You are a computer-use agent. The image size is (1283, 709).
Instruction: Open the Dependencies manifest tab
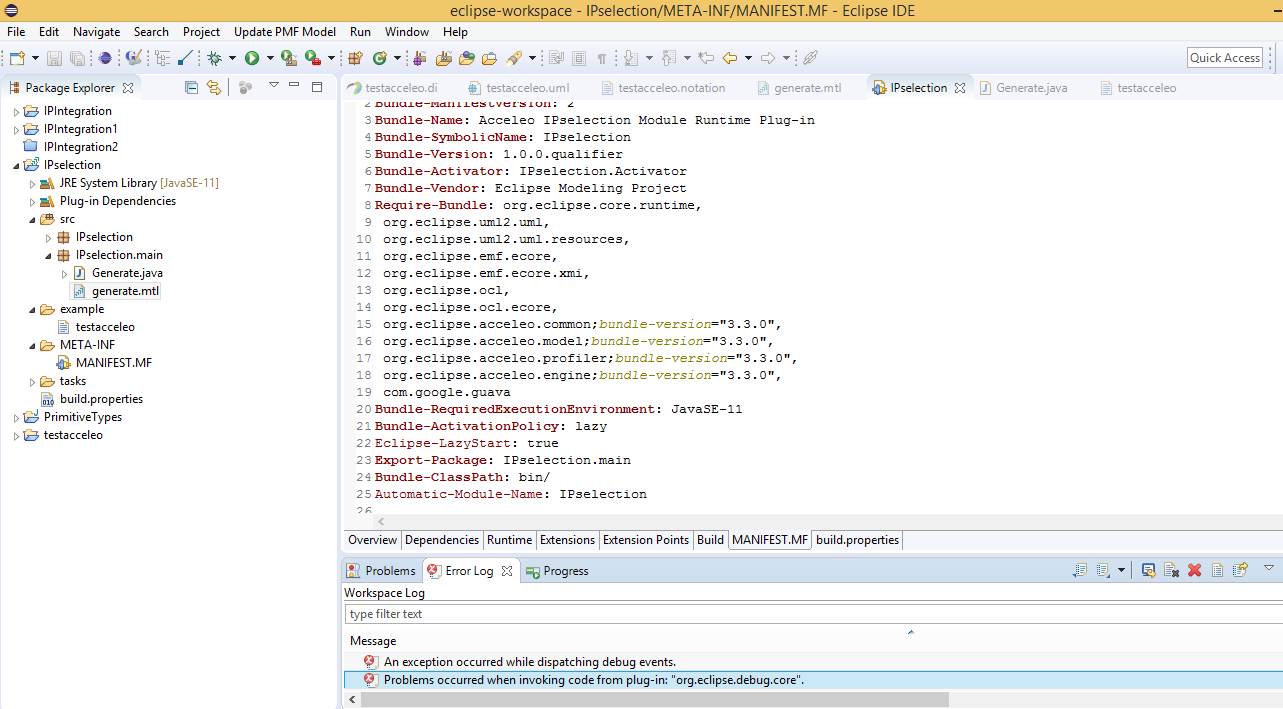(442, 540)
